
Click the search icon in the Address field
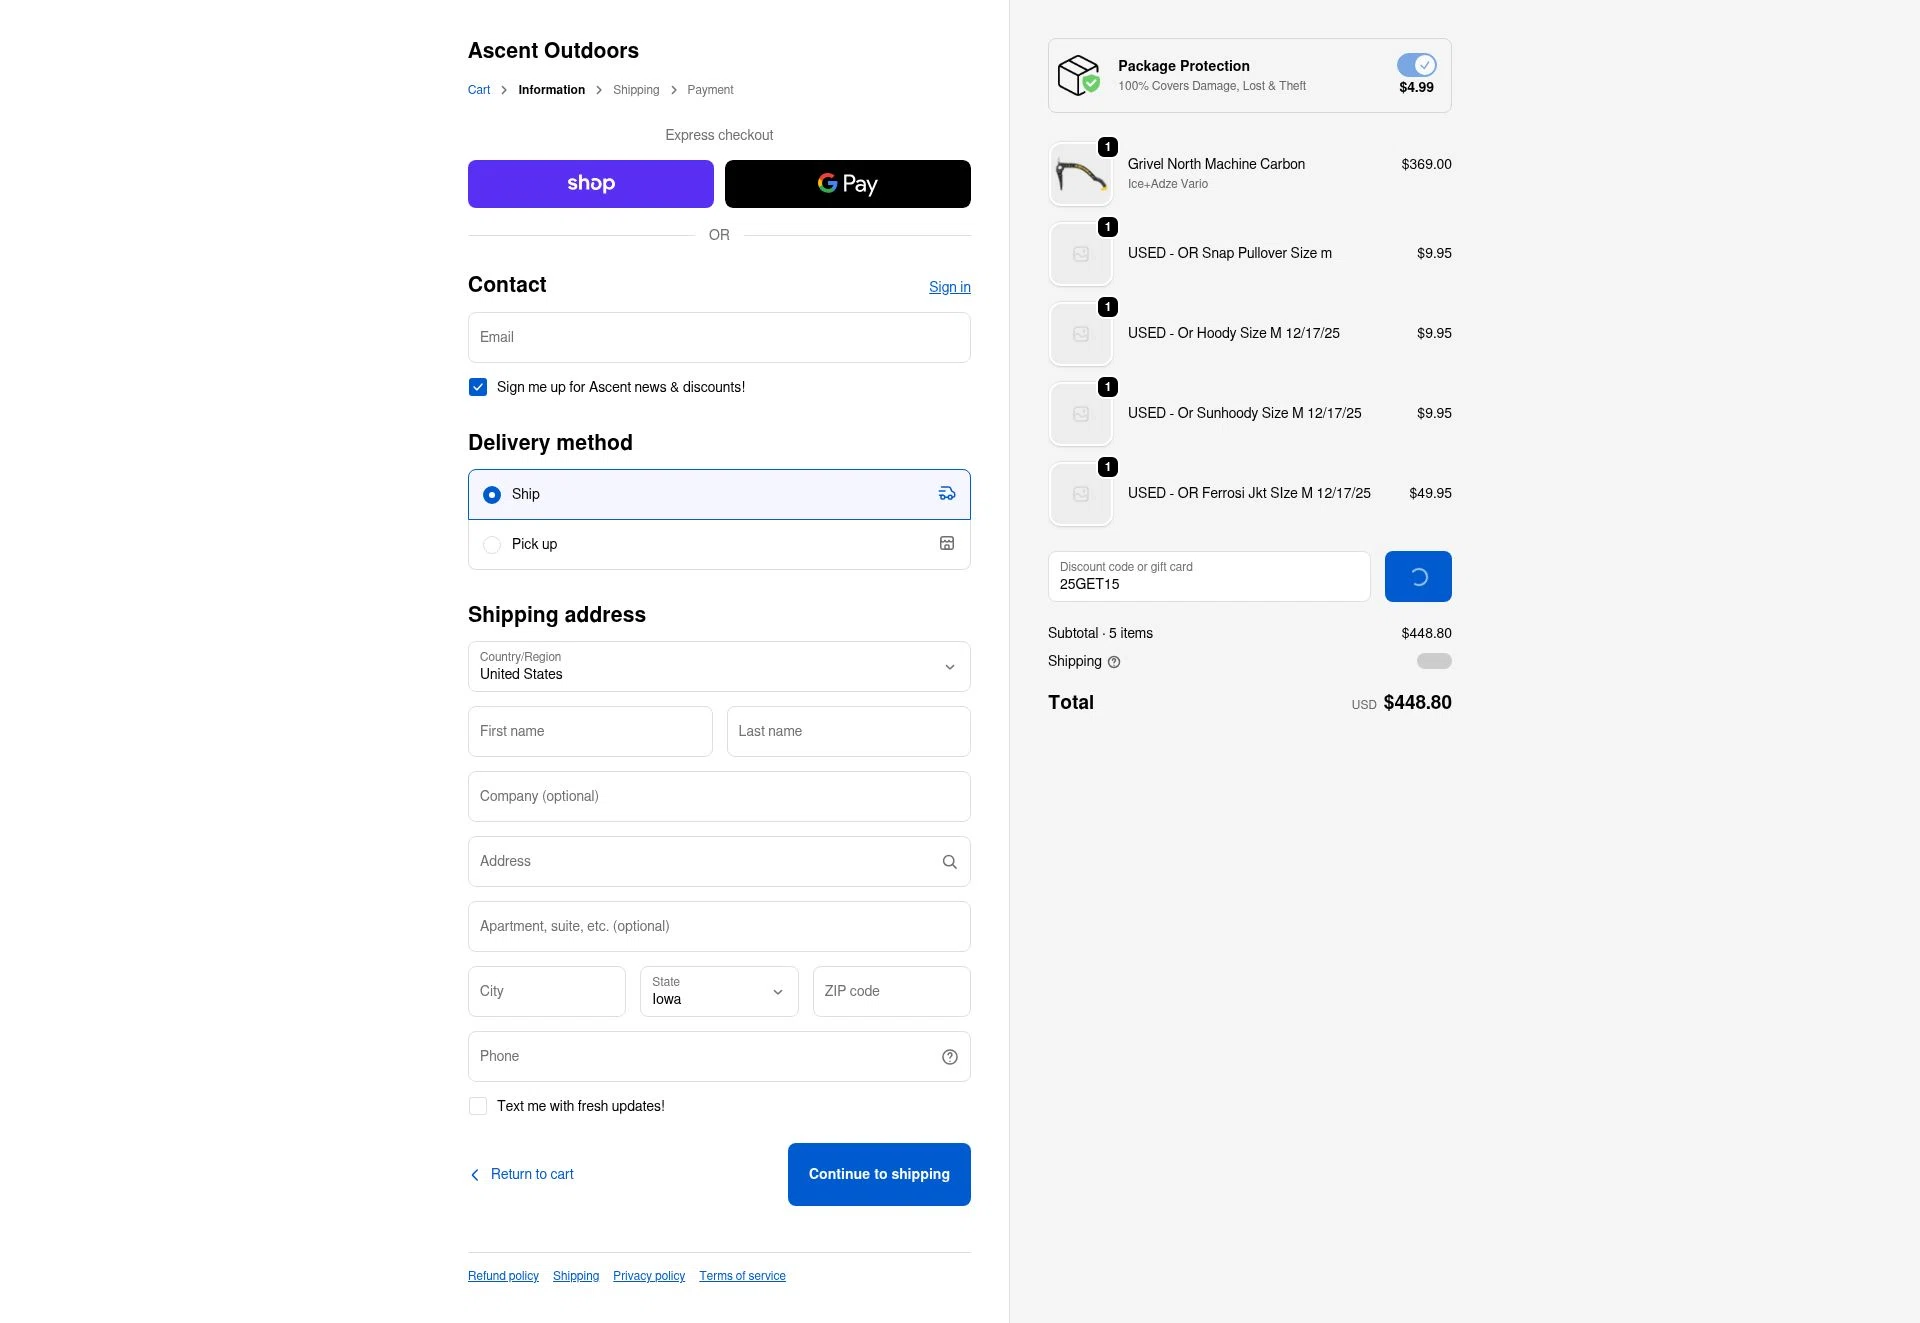(x=948, y=861)
